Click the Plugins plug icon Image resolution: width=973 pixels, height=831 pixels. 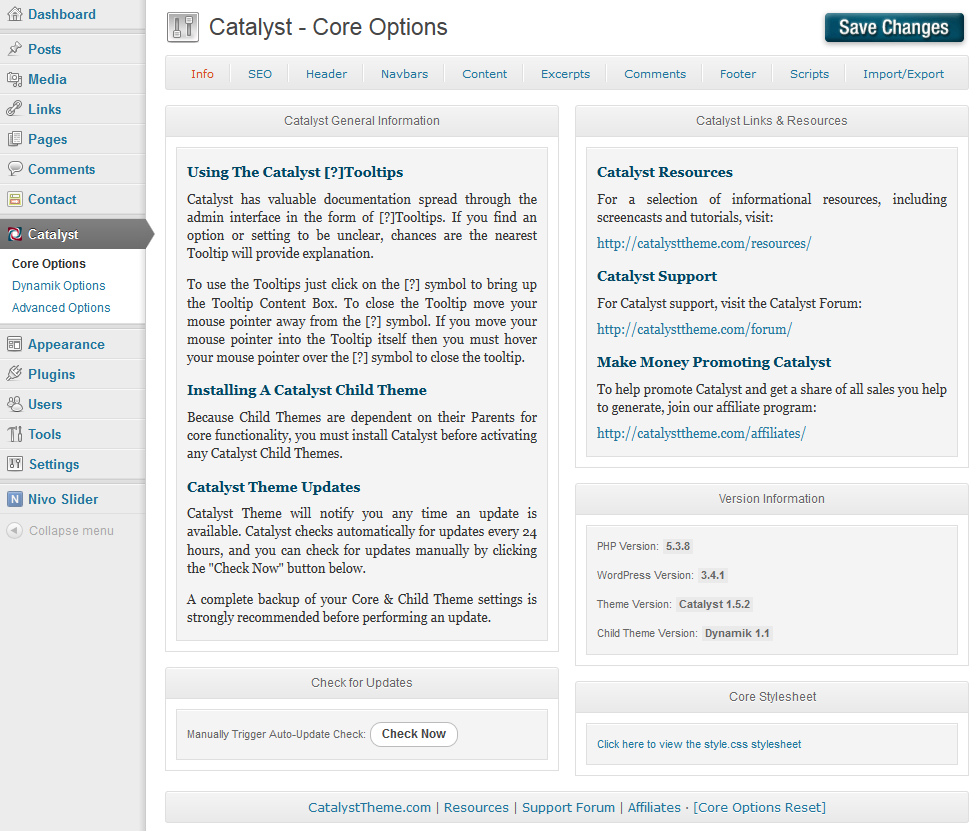(x=14, y=374)
